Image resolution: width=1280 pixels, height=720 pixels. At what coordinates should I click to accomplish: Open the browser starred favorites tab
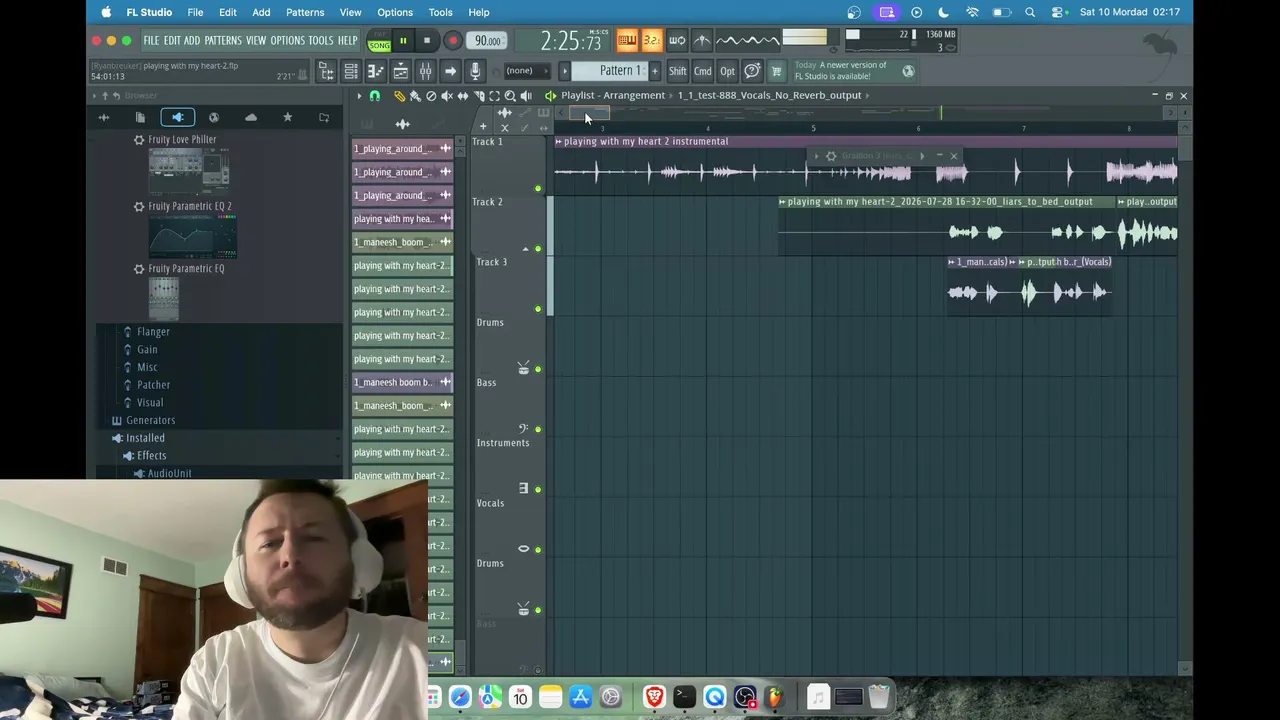[x=287, y=118]
